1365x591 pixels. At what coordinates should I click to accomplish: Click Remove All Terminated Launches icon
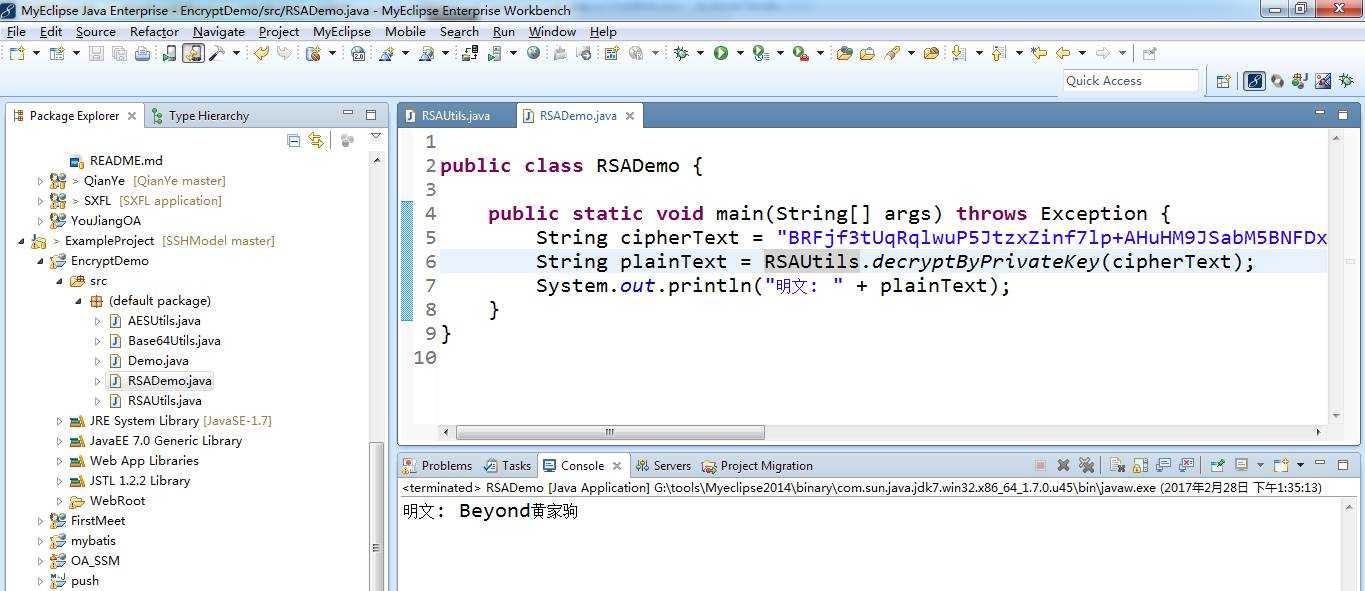point(1086,465)
